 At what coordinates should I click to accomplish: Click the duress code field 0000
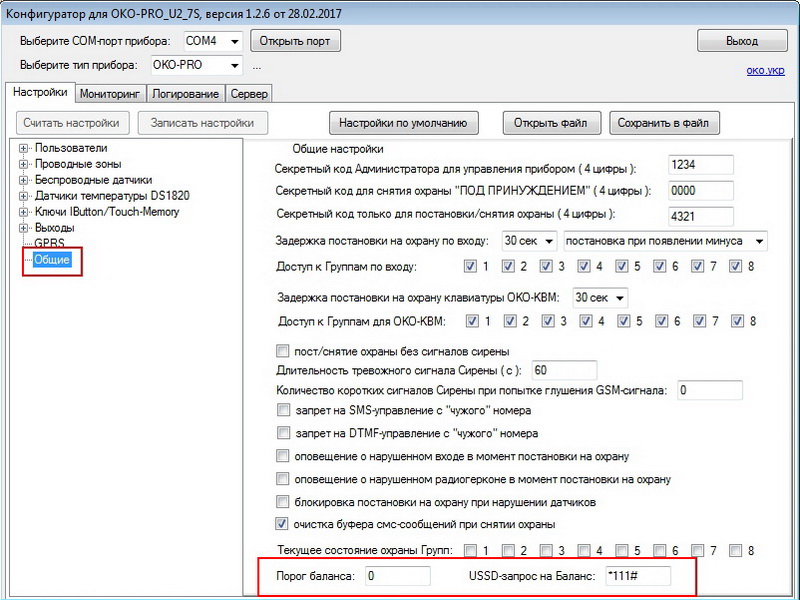click(701, 191)
